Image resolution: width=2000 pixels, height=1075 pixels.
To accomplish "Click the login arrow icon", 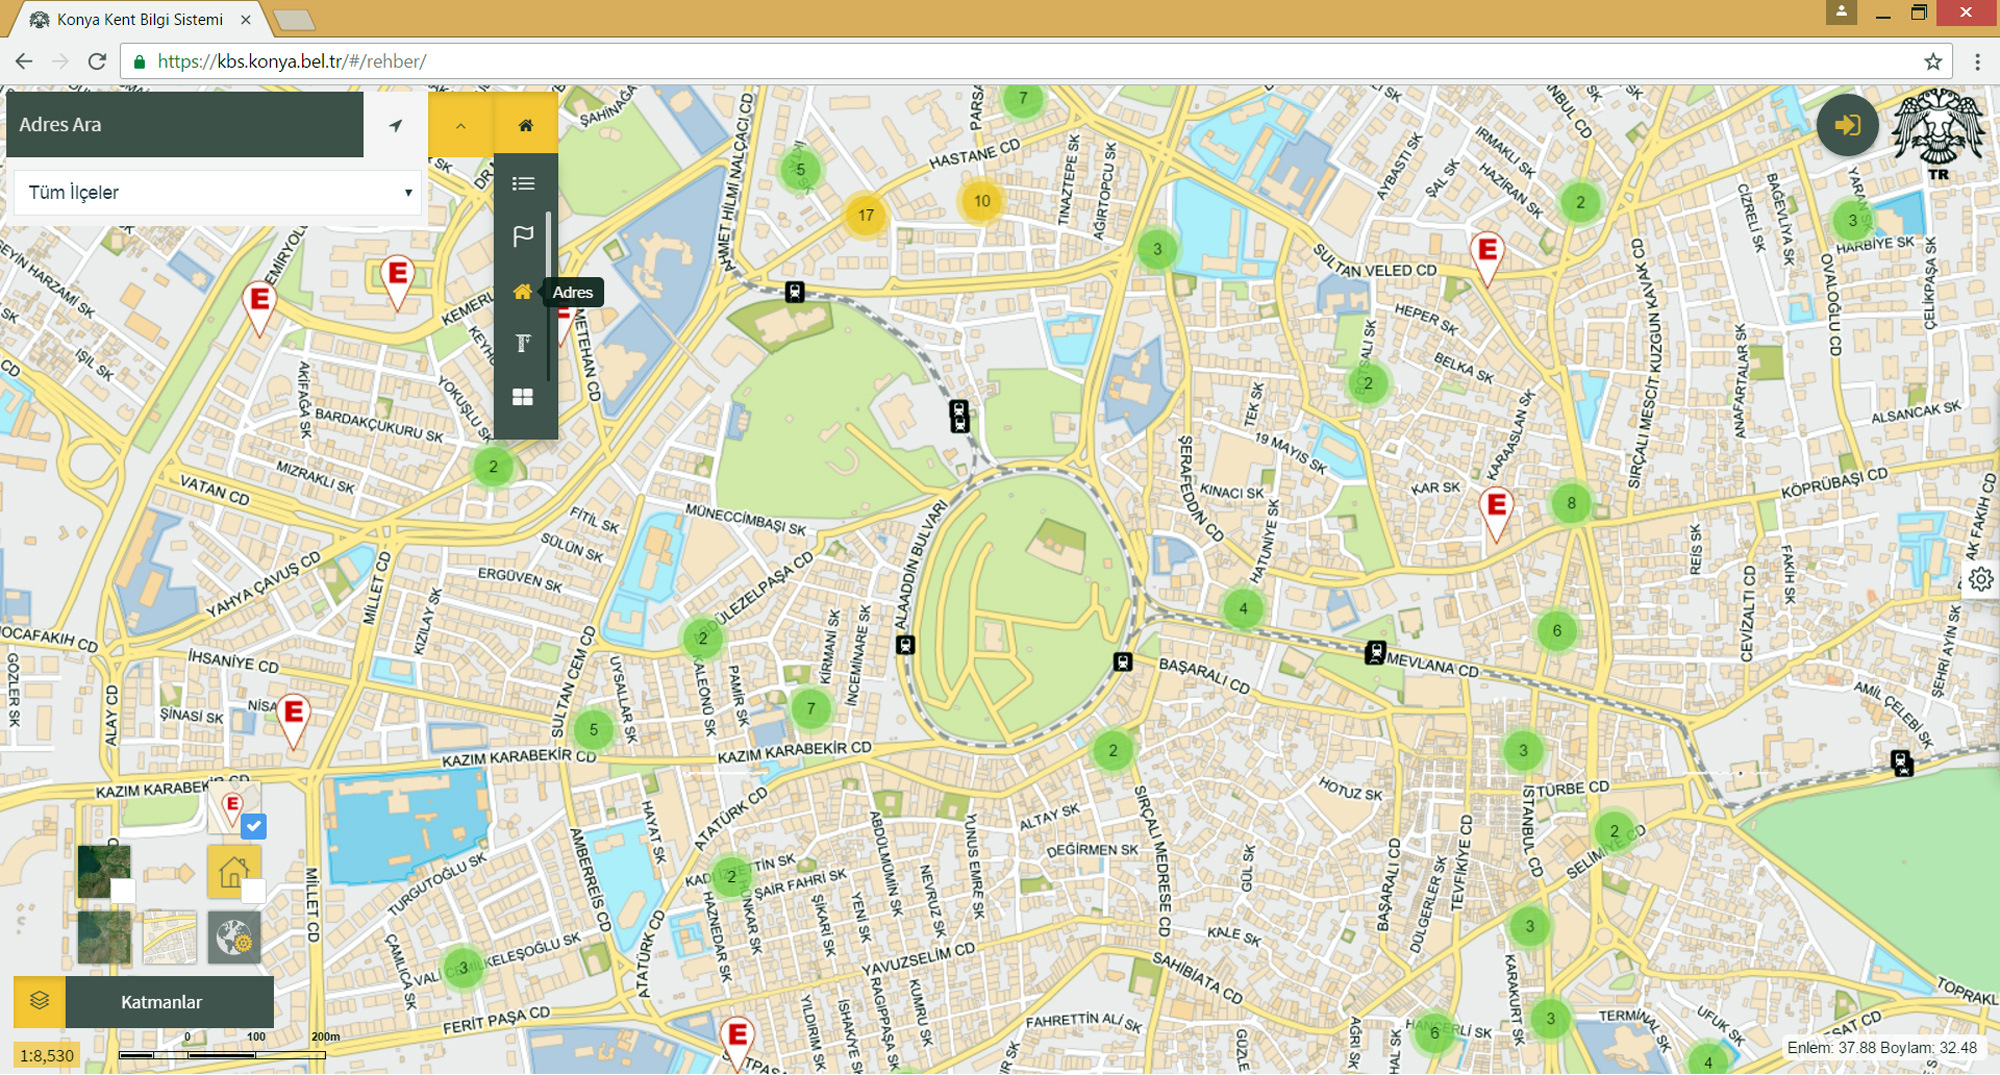I will coord(1847,125).
